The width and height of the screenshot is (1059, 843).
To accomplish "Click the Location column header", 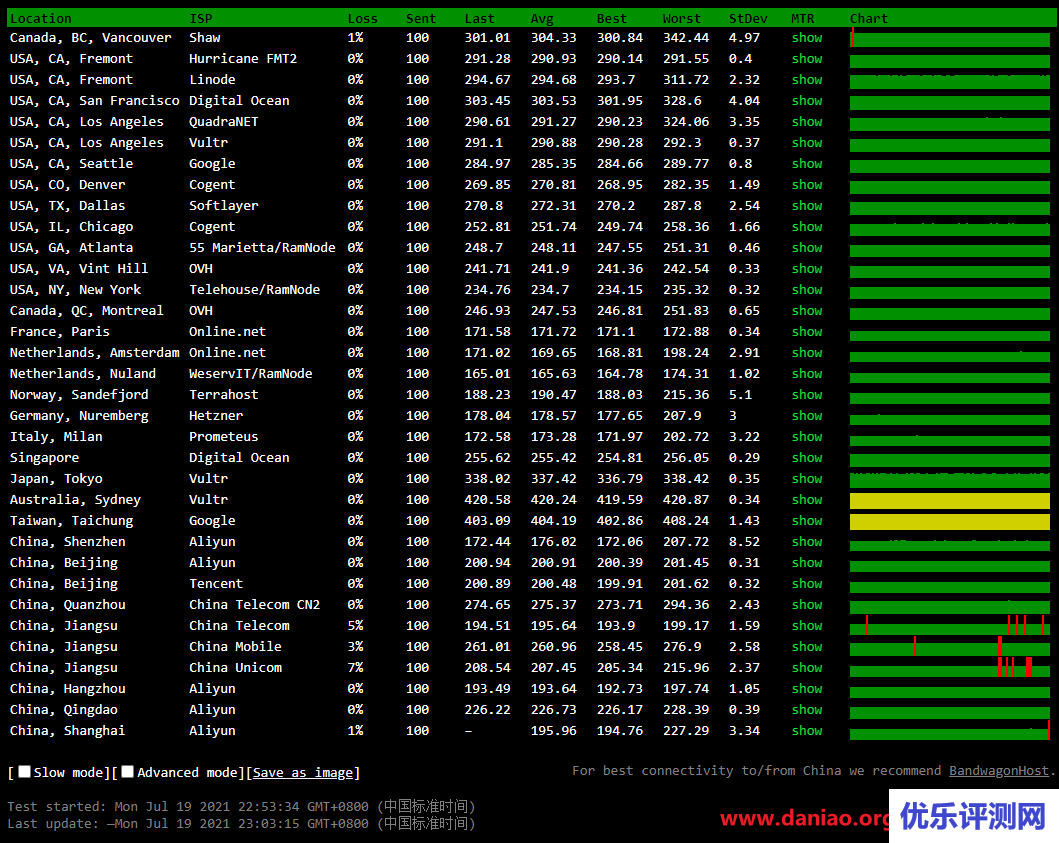I will tap(41, 18).
